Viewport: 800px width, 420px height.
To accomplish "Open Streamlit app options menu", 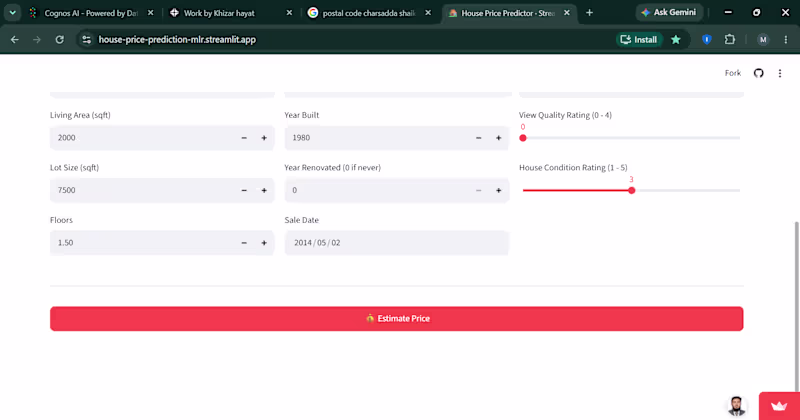I will (780, 73).
